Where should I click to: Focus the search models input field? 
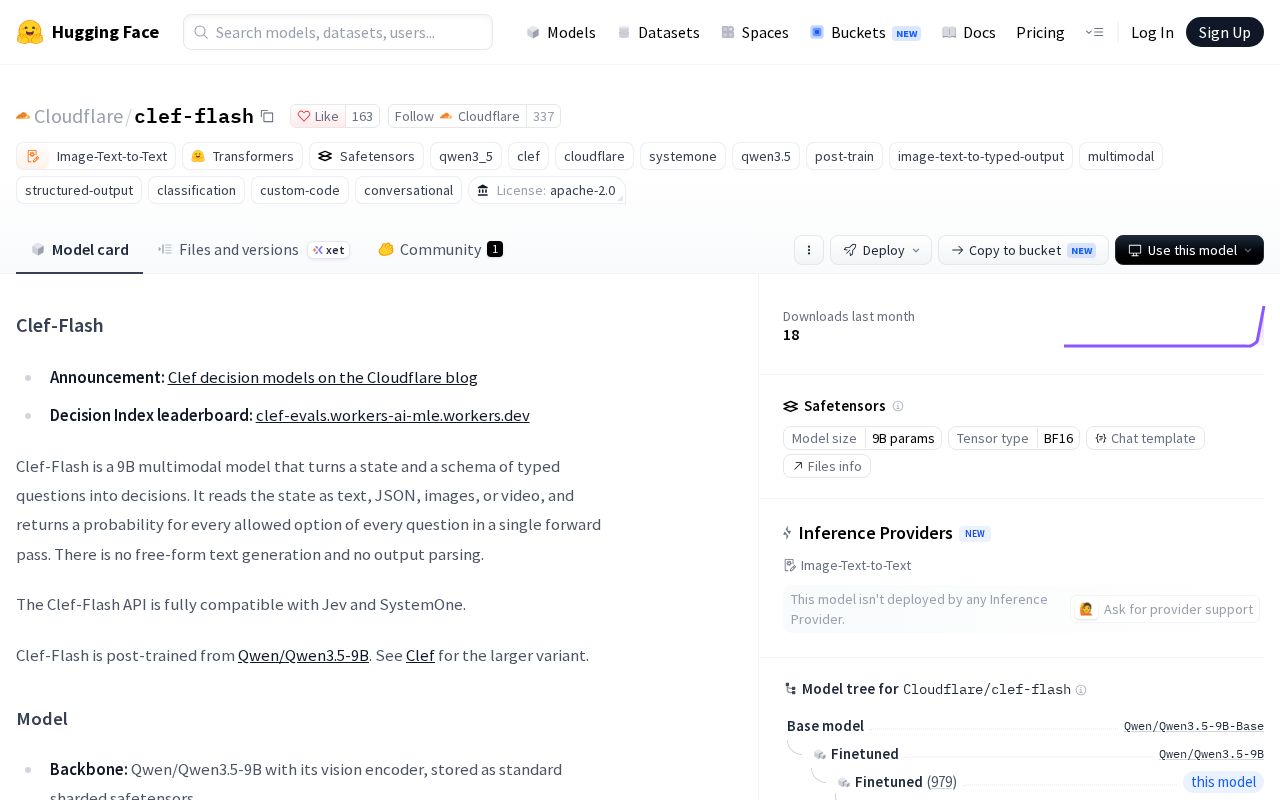click(338, 32)
